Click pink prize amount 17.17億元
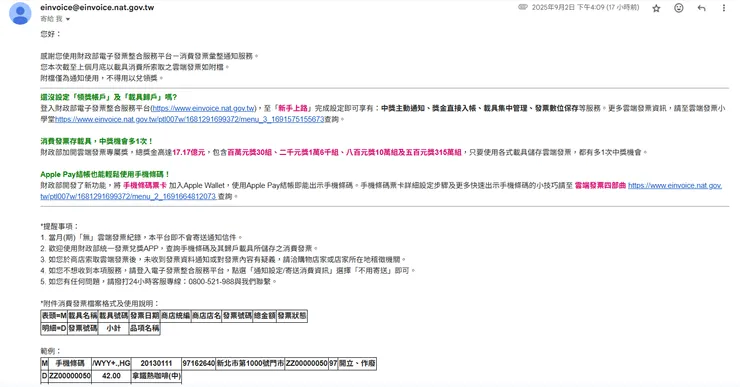This screenshot has width=740, height=387. [x=189, y=152]
